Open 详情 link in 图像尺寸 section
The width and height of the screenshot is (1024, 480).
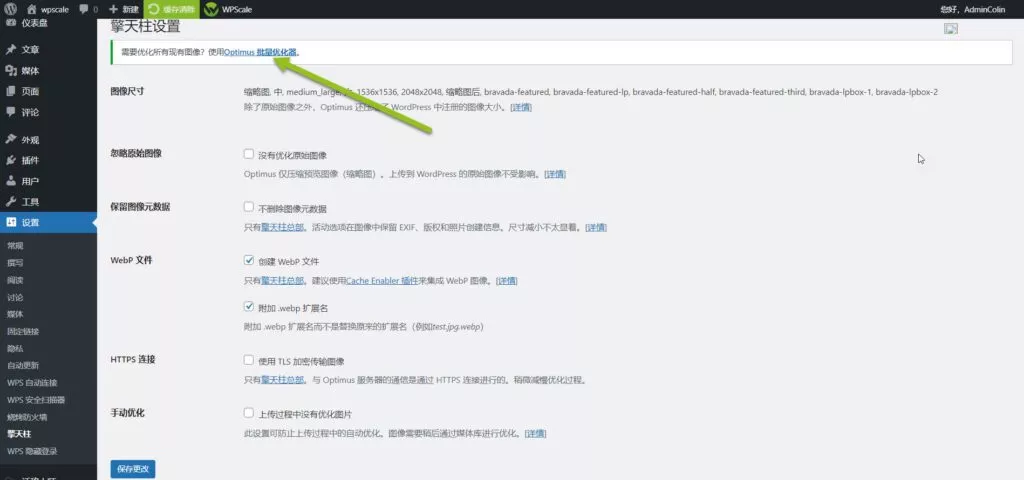(521, 107)
